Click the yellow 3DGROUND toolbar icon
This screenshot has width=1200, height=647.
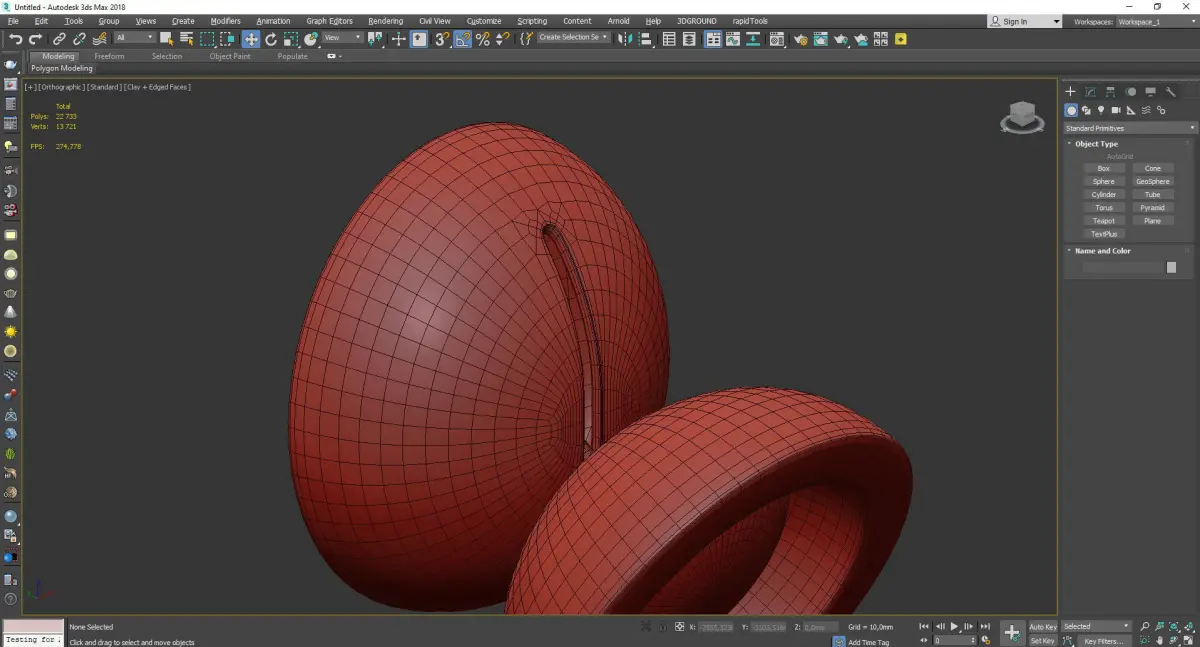901,39
